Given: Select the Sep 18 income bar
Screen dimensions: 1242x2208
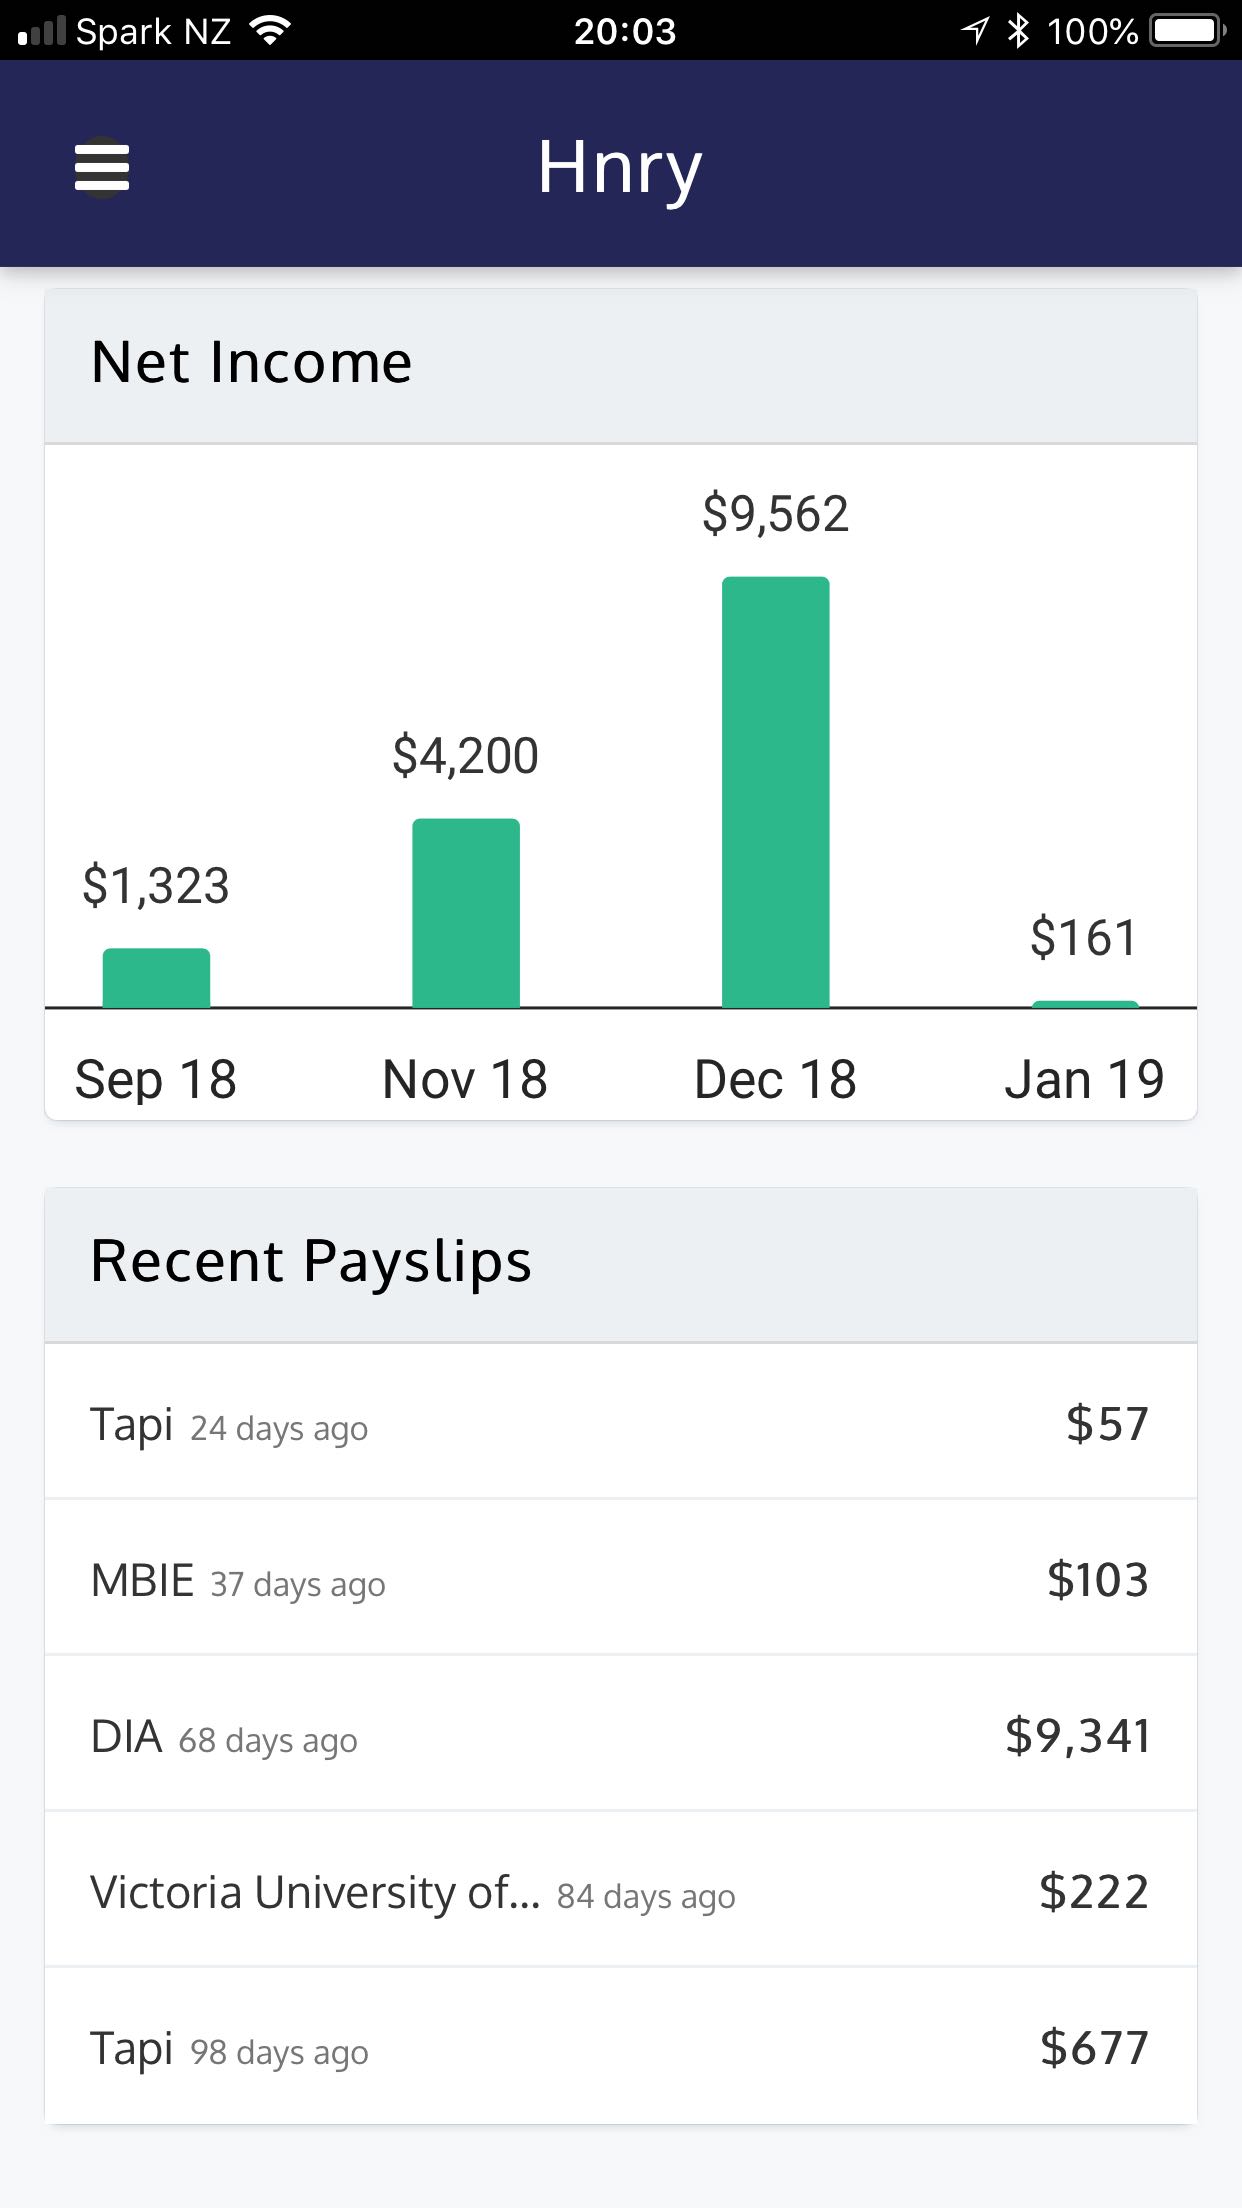Looking at the screenshot, I should (156, 977).
